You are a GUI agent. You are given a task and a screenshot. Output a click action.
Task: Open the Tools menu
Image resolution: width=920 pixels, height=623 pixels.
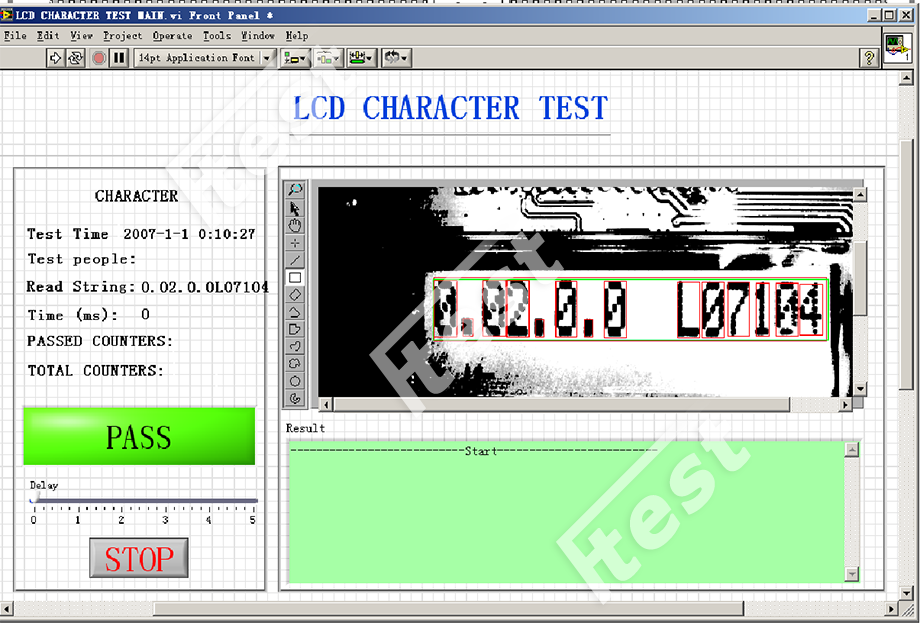click(217, 36)
